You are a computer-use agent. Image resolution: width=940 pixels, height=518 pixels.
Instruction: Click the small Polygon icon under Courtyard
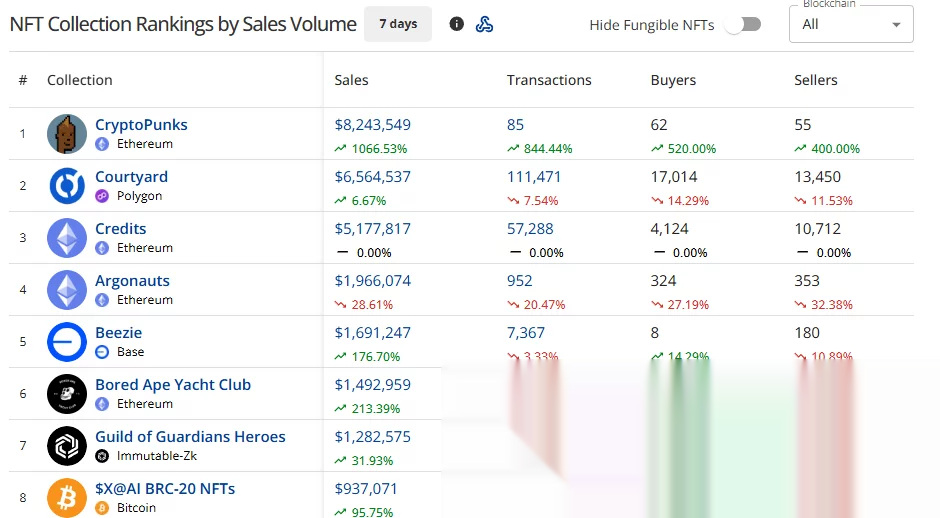pyautogui.click(x=103, y=196)
